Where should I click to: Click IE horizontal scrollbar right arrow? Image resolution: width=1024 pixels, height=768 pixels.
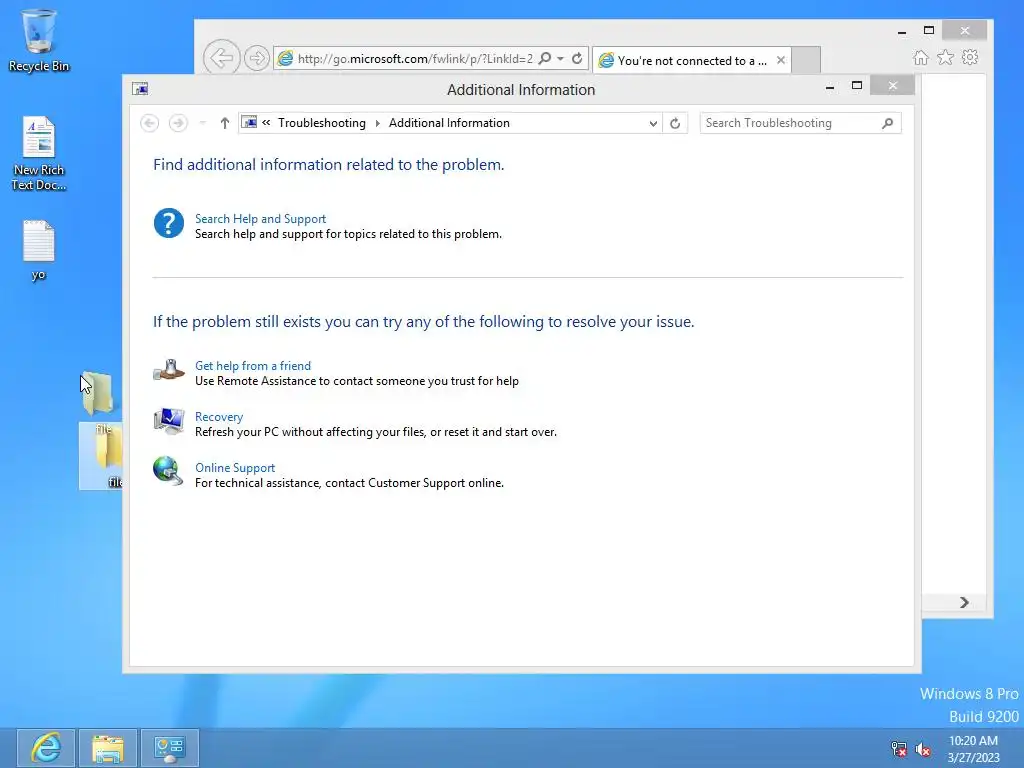964,602
